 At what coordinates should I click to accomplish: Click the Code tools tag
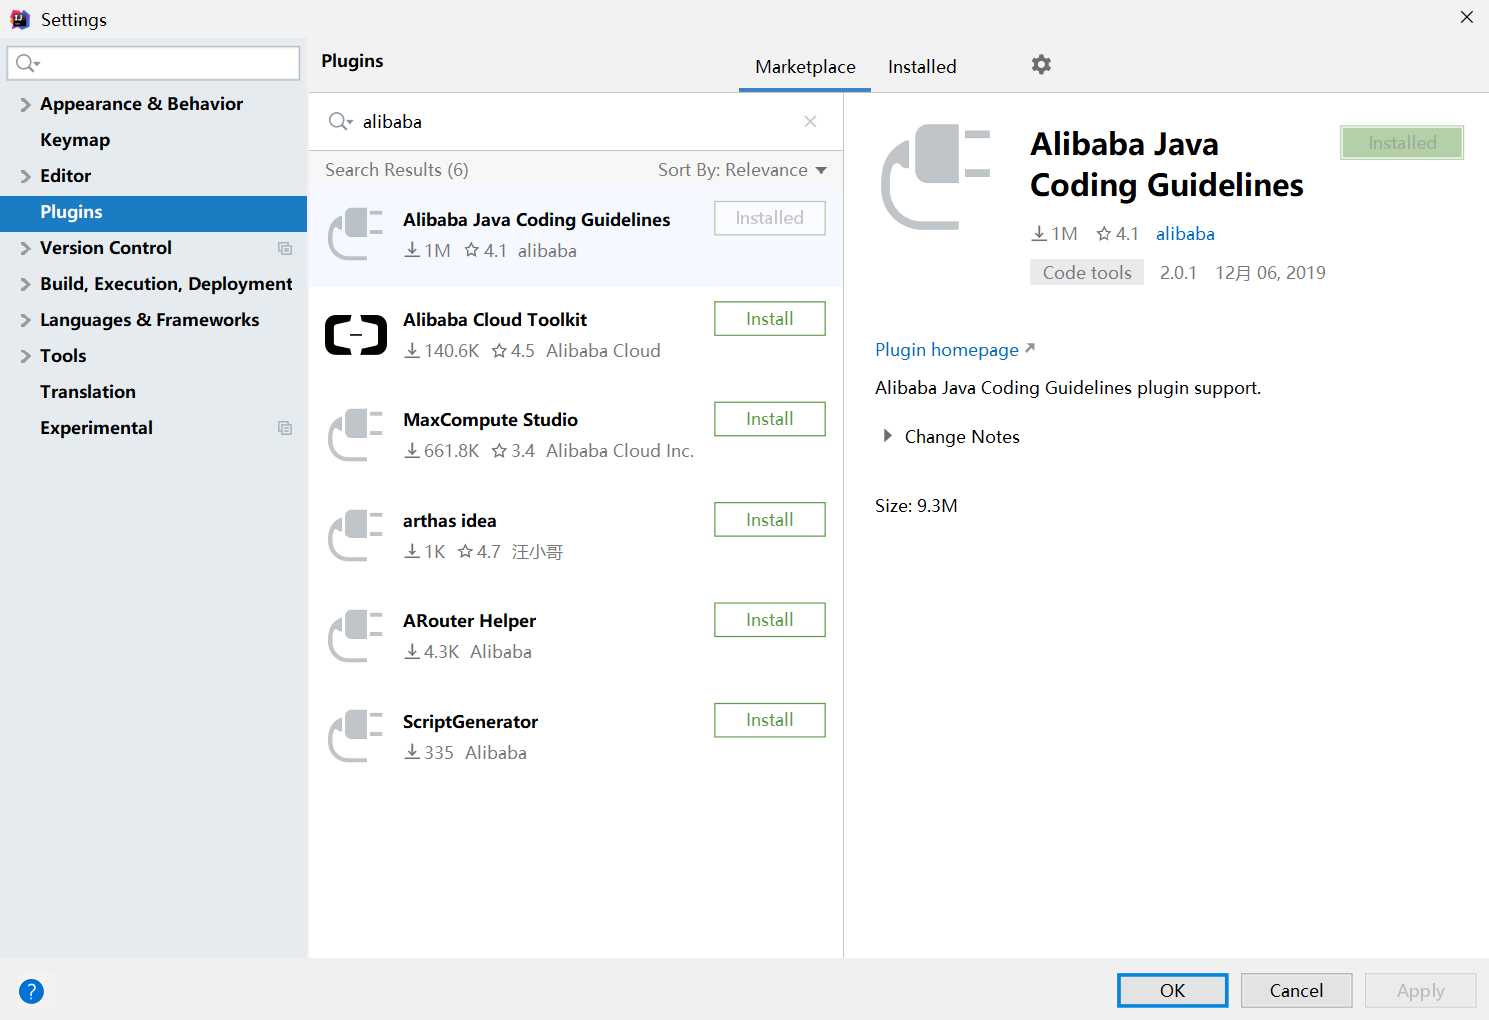click(x=1087, y=273)
